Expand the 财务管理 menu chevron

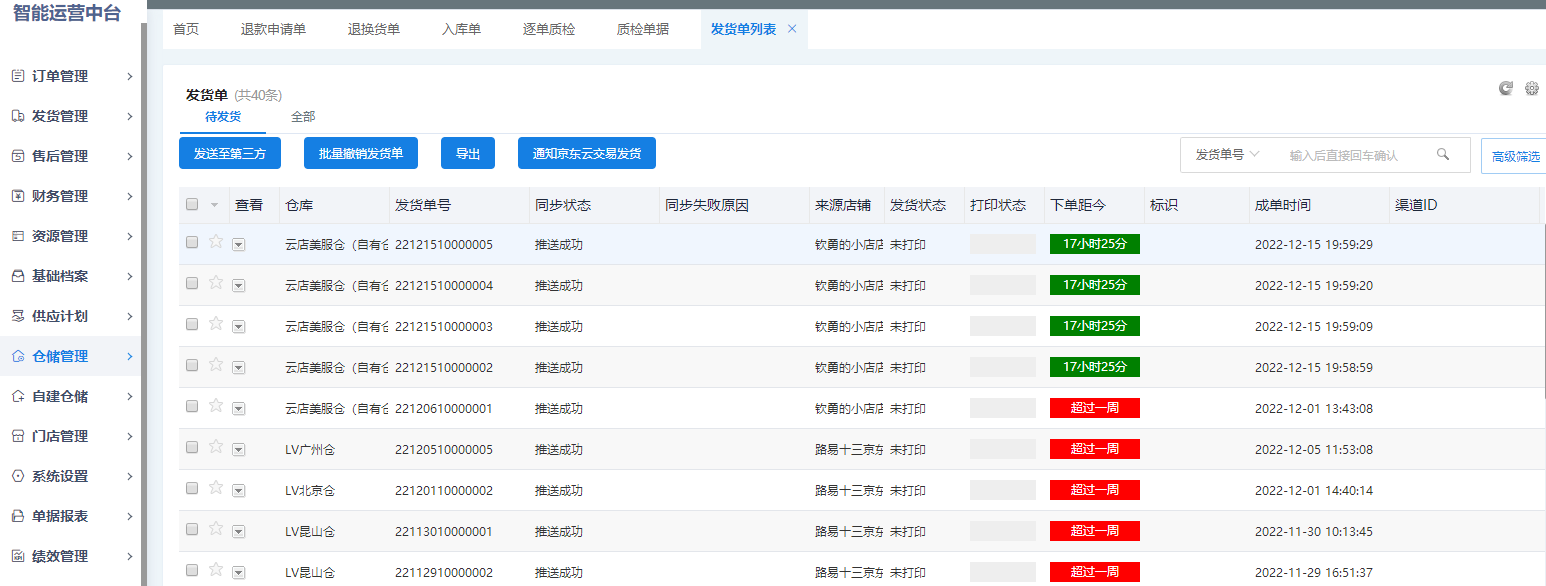click(130, 196)
